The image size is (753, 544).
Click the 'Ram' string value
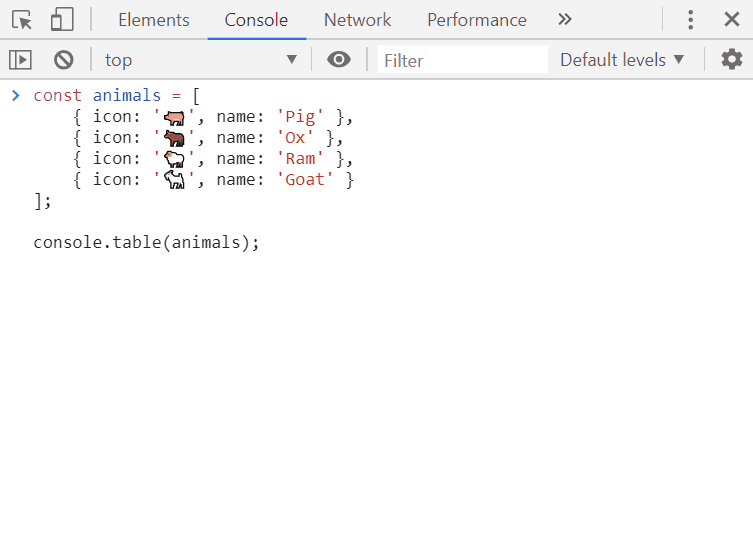[x=300, y=158]
